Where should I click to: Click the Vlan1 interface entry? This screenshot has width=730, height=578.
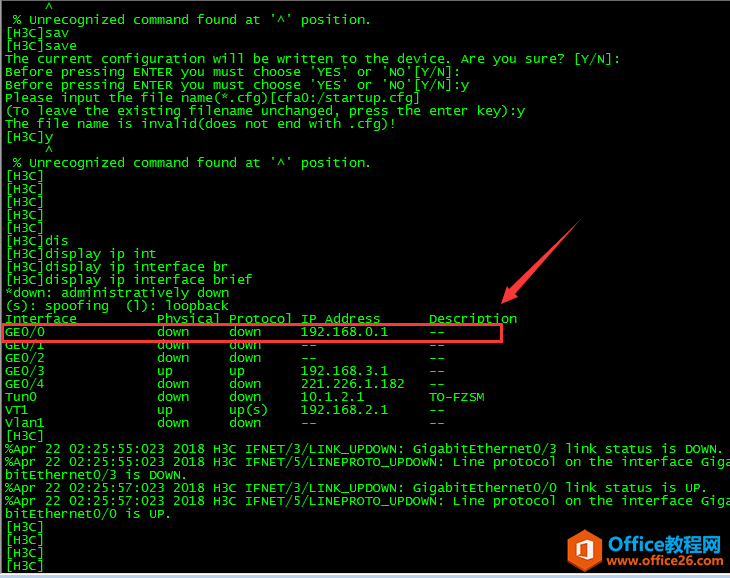[24, 423]
